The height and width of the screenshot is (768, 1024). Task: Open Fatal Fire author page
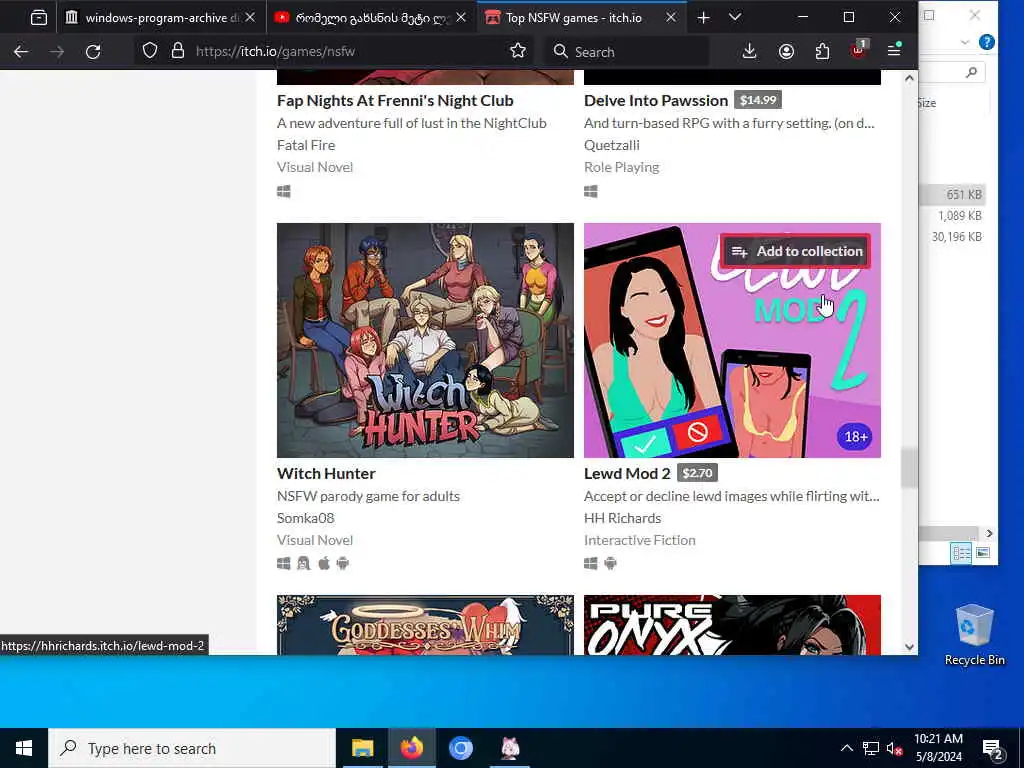306,145
